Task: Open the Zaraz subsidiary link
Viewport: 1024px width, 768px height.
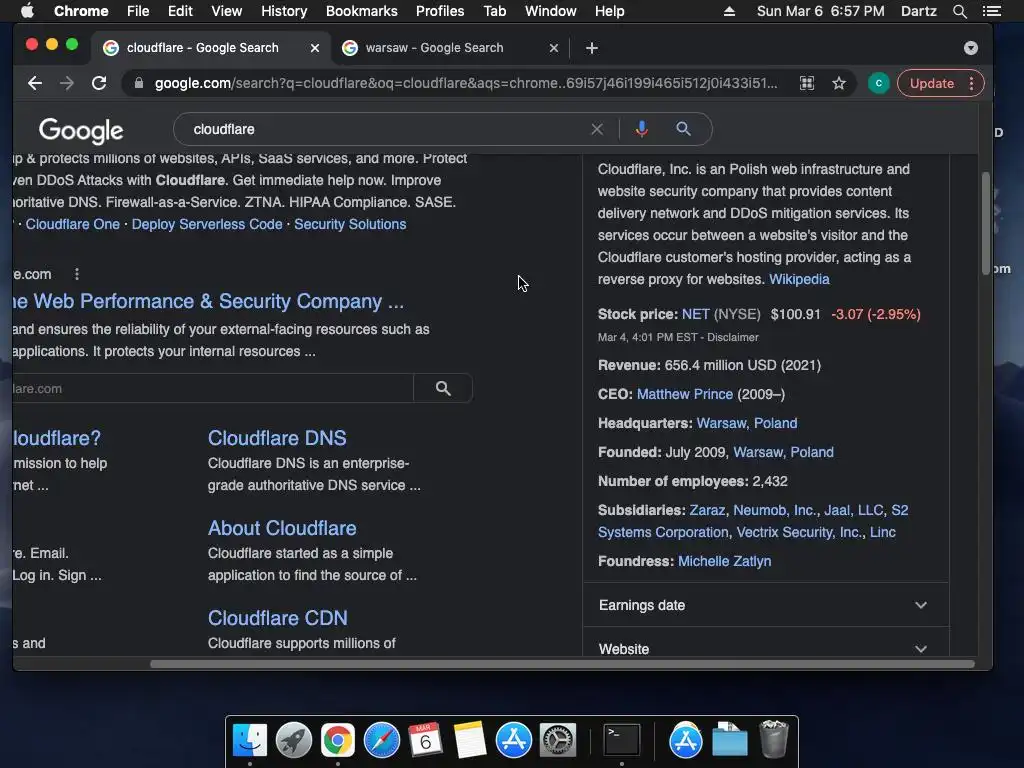Action: [707, 510]
